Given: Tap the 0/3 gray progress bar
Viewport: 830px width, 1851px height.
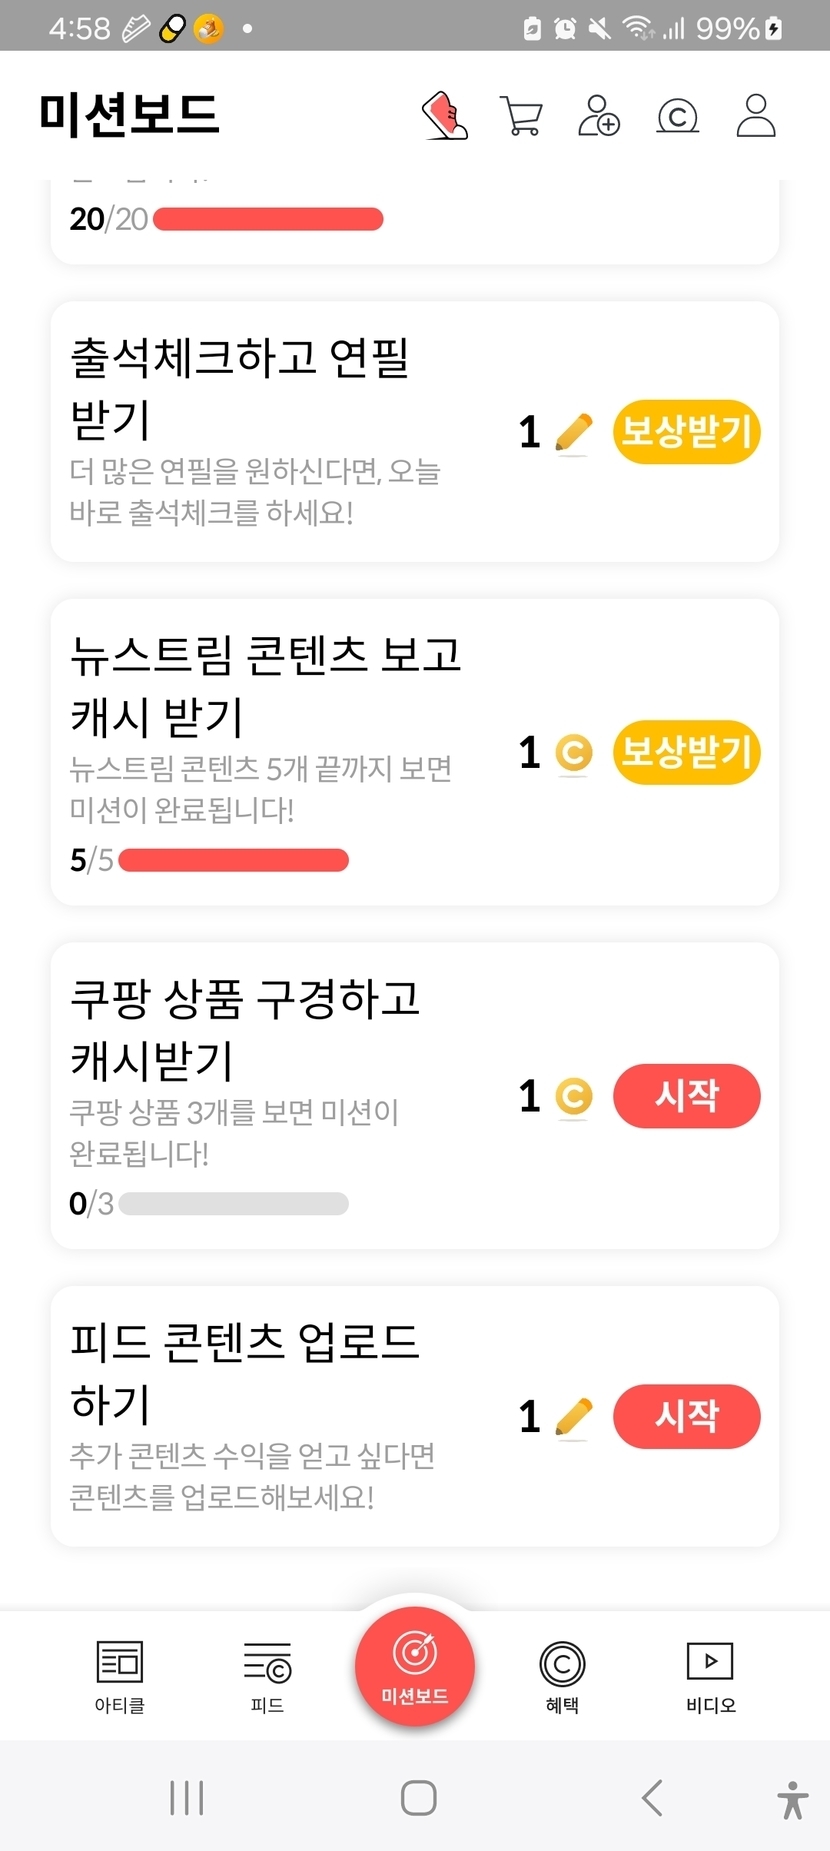Looking at the screenshot, I should click(233, 1204).
